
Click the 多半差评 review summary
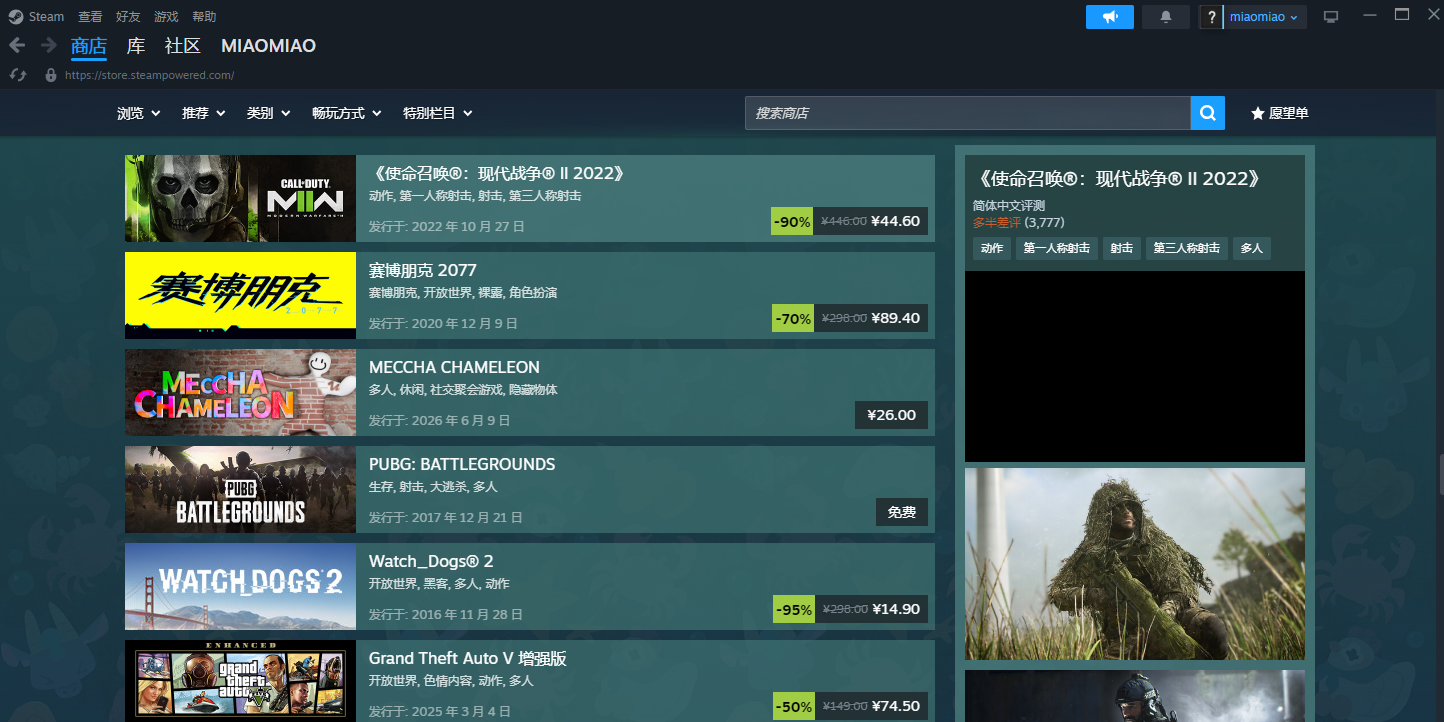pos(997,222)
